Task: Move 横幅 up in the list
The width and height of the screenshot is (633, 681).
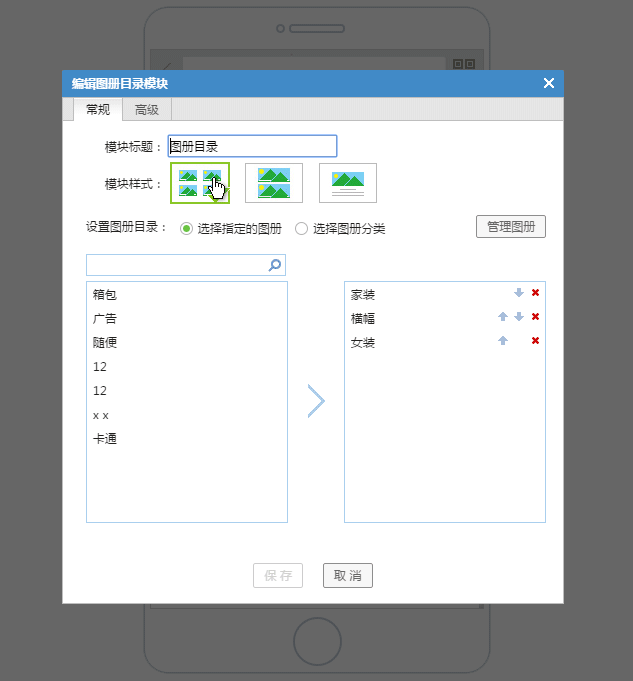Action: 503,317
